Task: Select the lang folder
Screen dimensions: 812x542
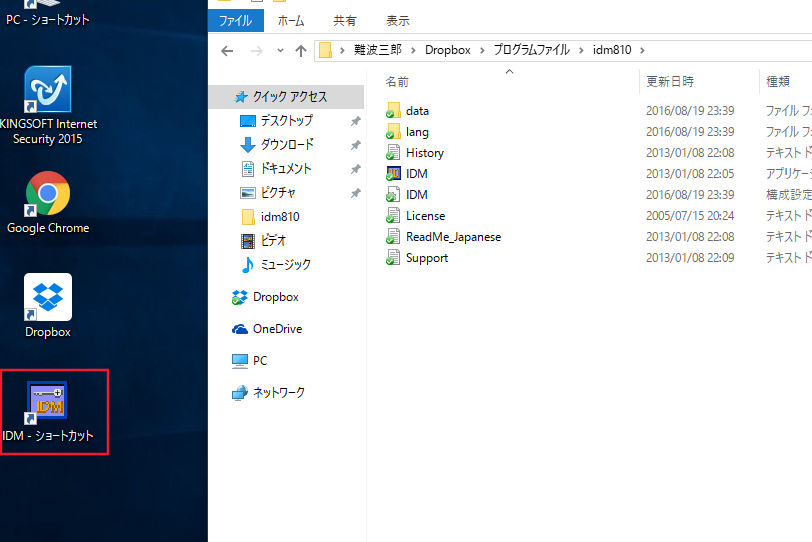Action: 407,132
